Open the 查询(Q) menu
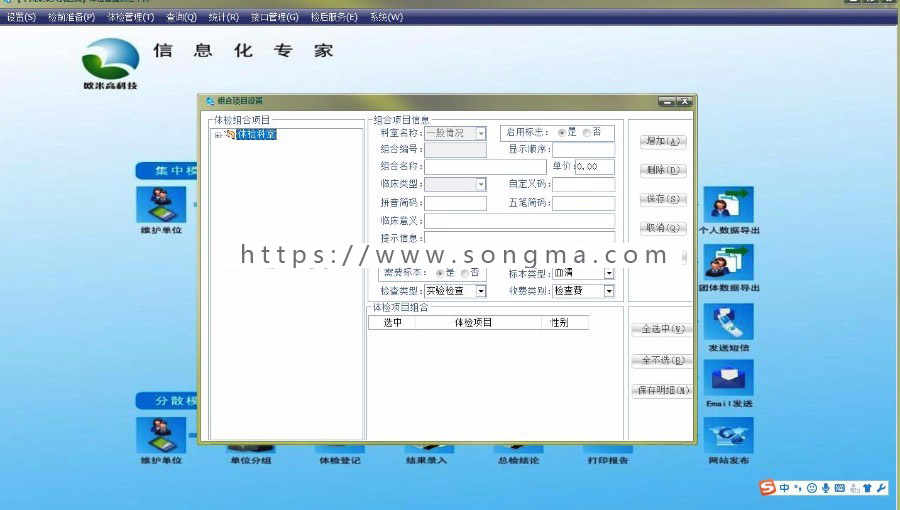Viewport: 900px width, 510px height. tap(181, 17)
